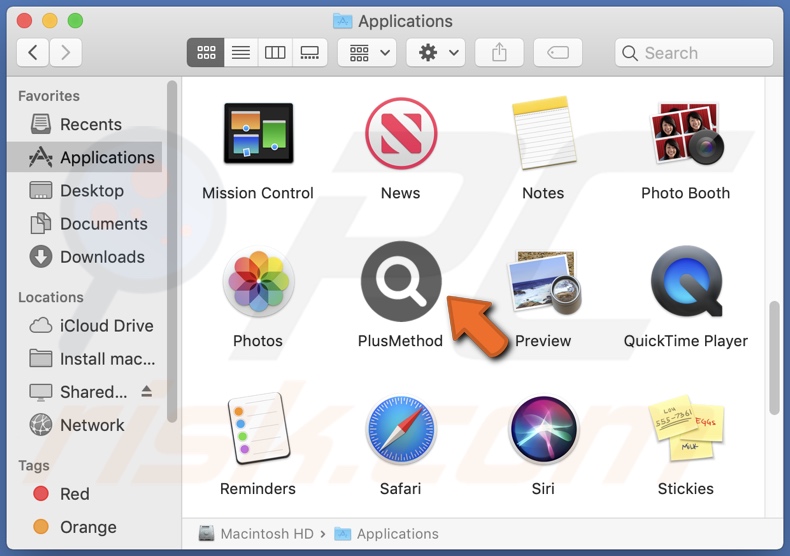This screenshot has width=790, height=556.
Task: Eject the Shared... volume
Action: pyautogui.click(x=147, y=391)
